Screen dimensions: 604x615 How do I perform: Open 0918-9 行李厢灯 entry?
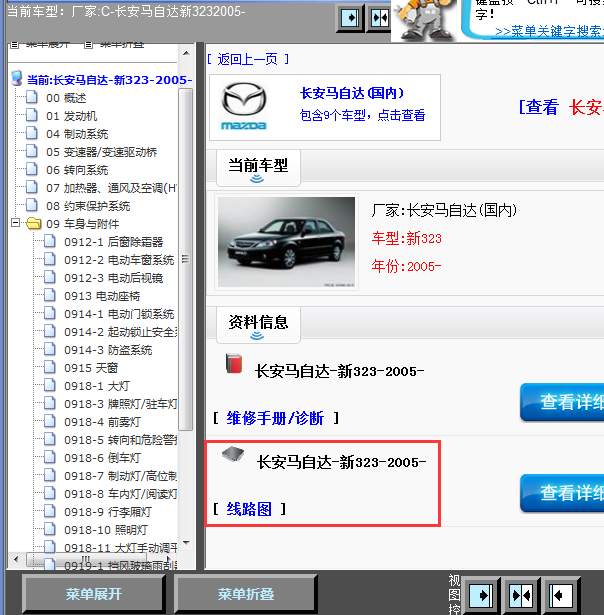pyautogui.click(x=108, y=512)
